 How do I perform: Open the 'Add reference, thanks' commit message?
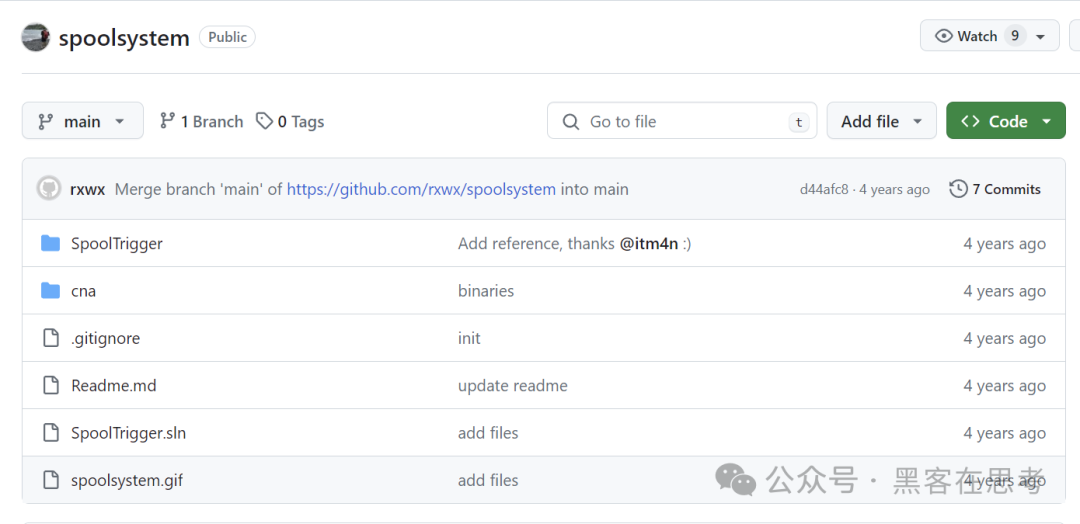(536, 244)
